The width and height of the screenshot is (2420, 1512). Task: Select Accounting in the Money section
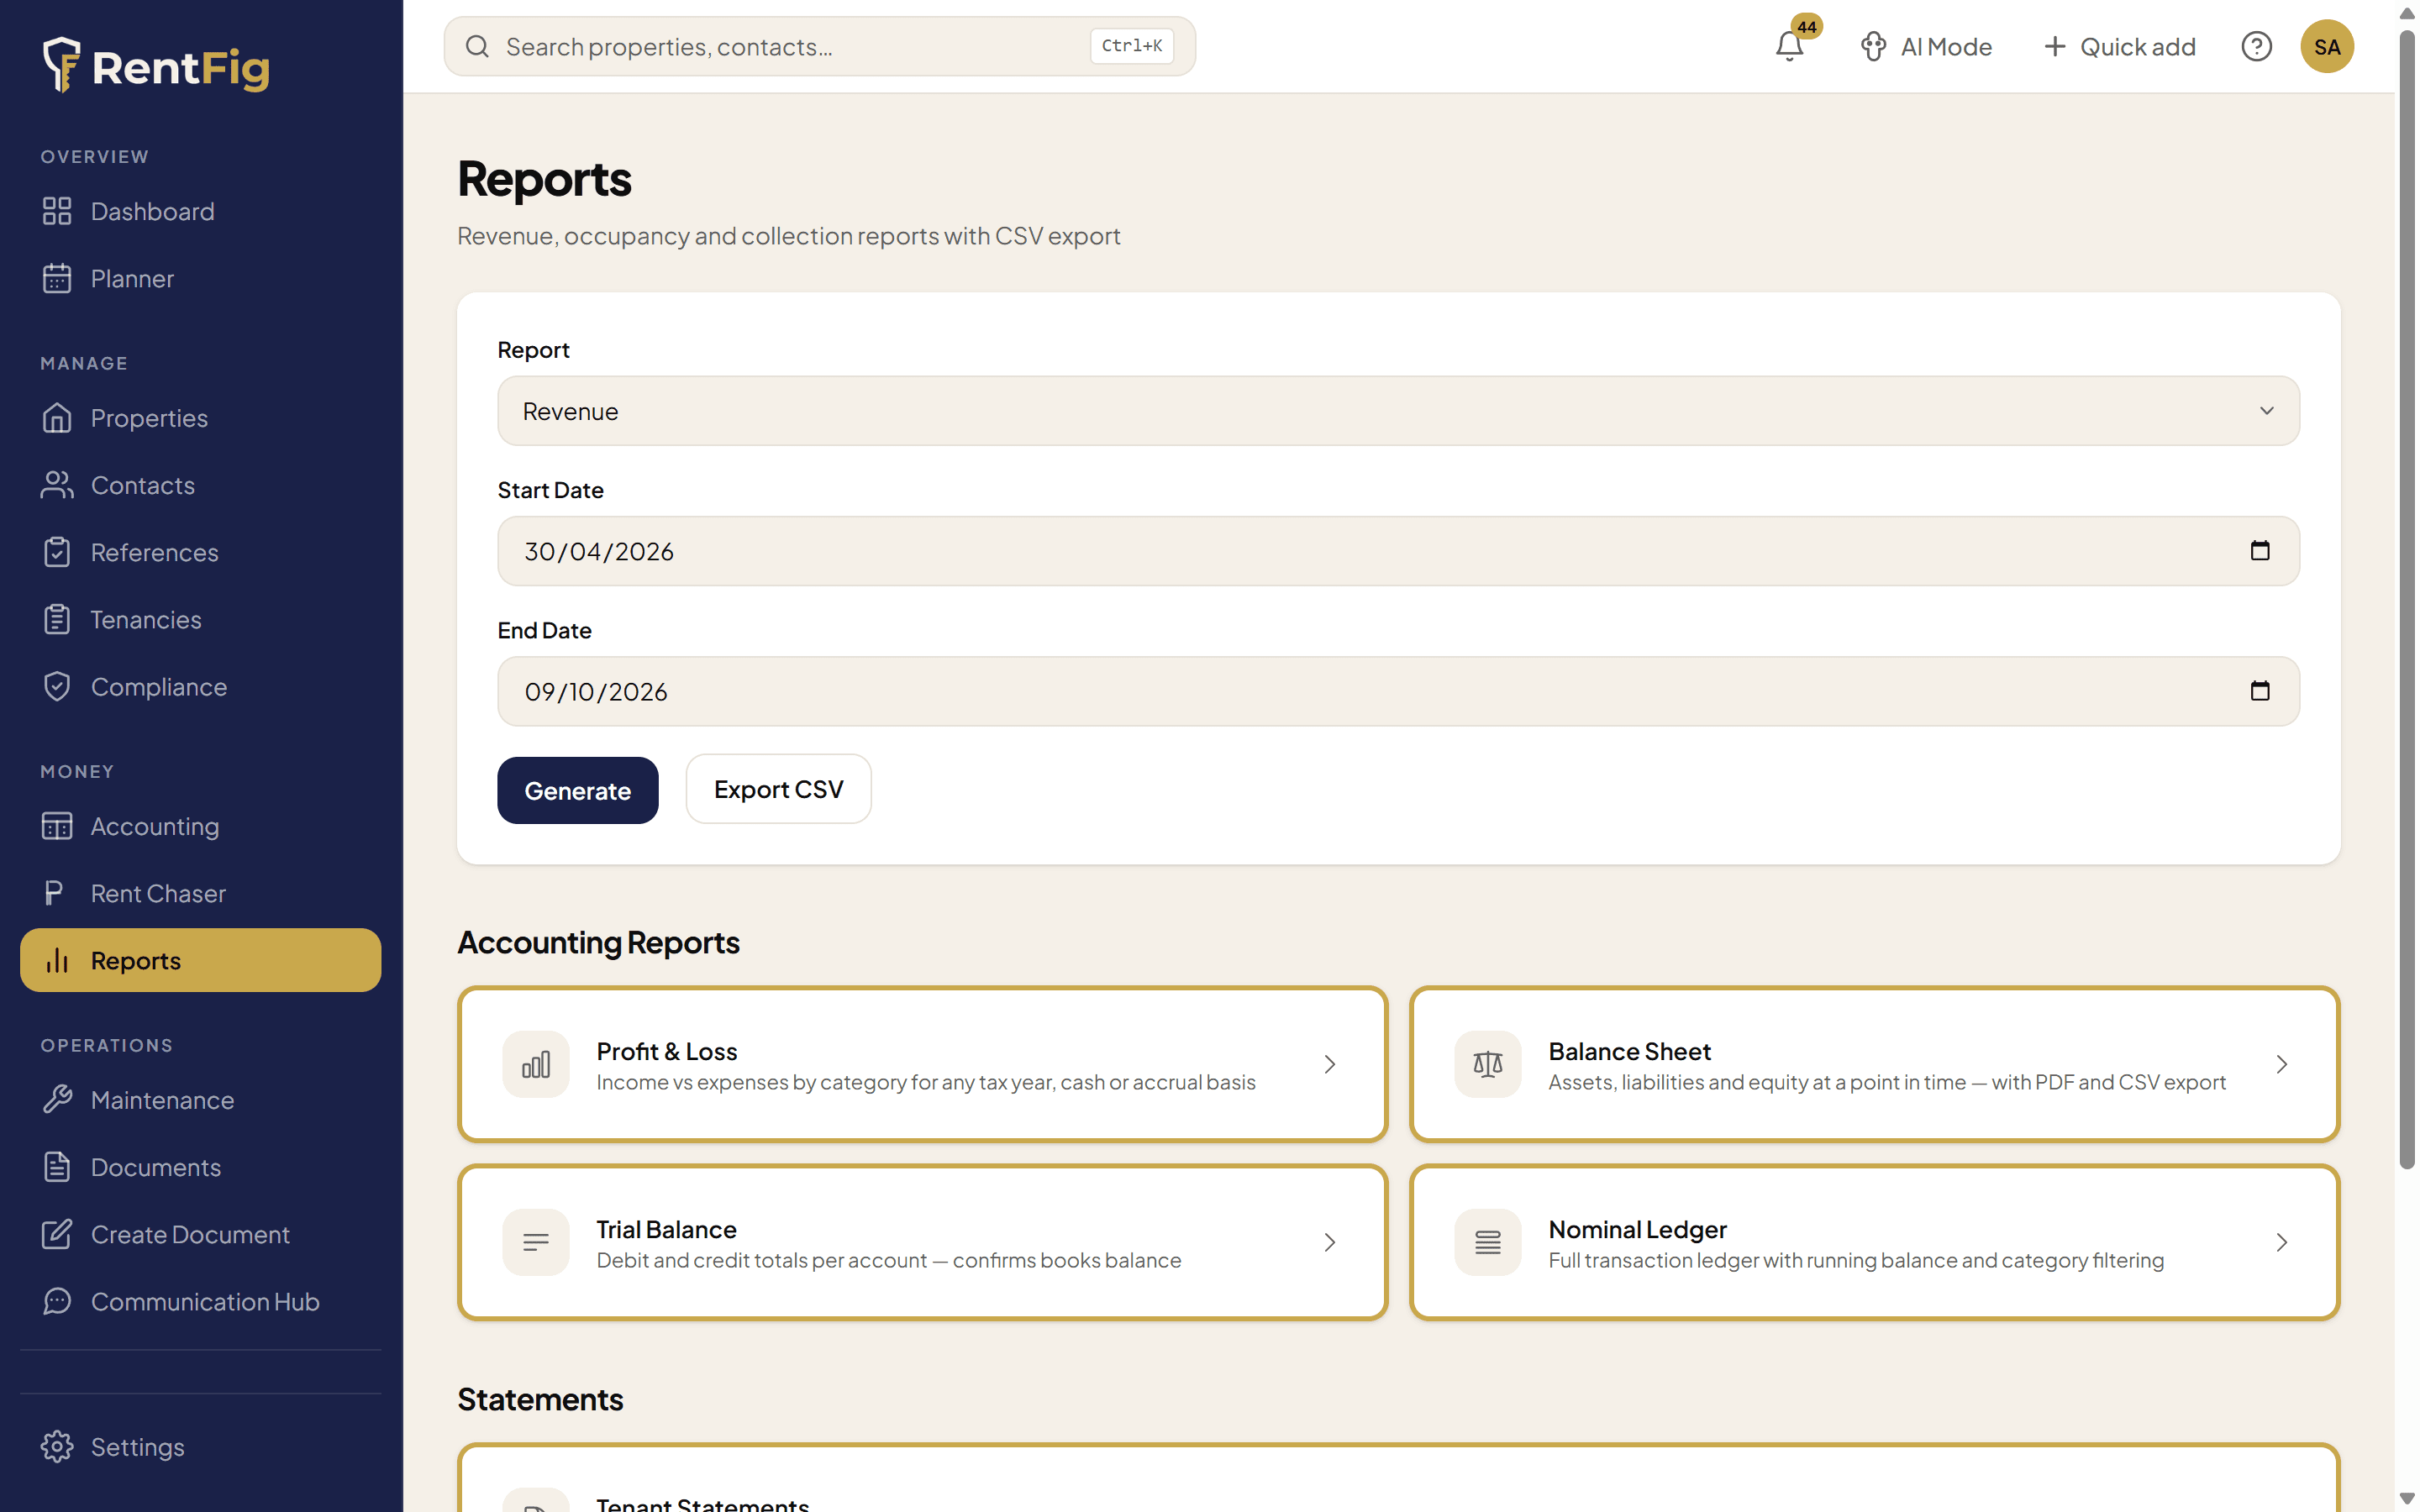click(x=200, y=826)
